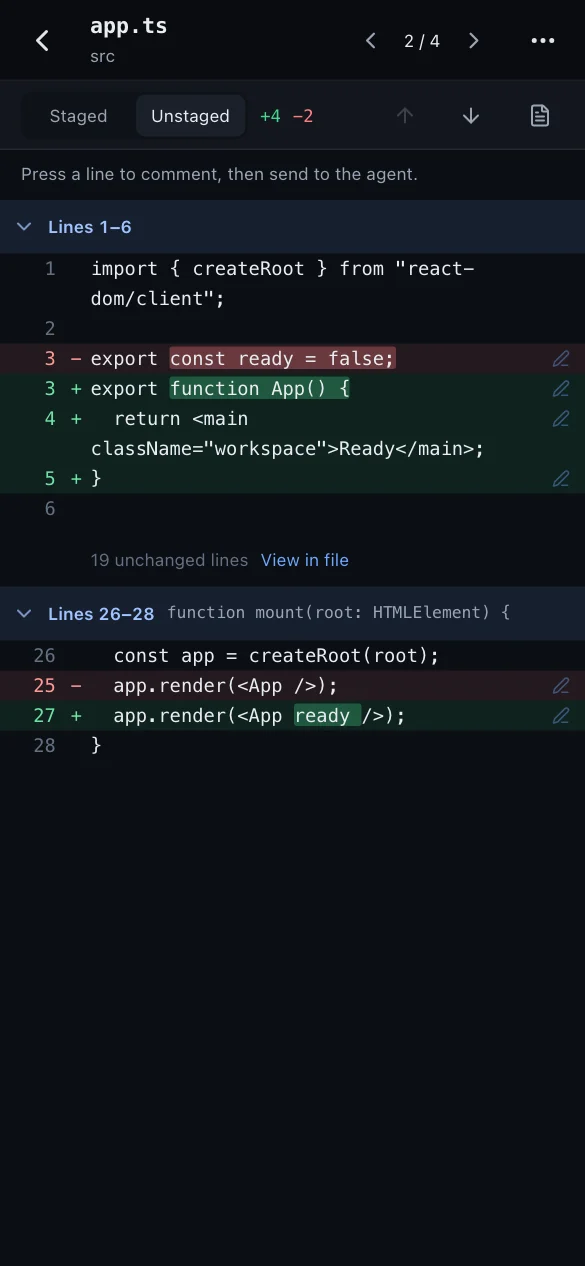Edit the added 'return <main' line
585x1266 pixels.
pos(561,418)
